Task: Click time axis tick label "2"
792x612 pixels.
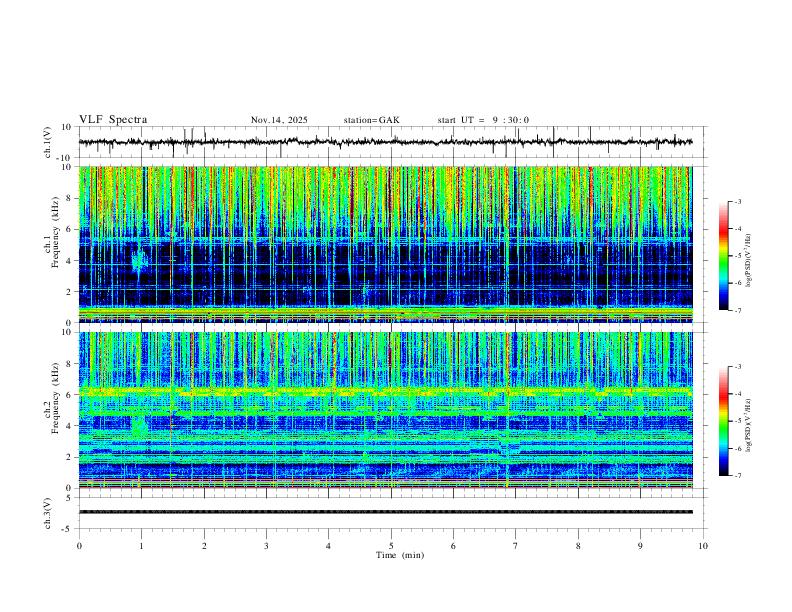Action: pyautogui.click(x=204, y=546)
